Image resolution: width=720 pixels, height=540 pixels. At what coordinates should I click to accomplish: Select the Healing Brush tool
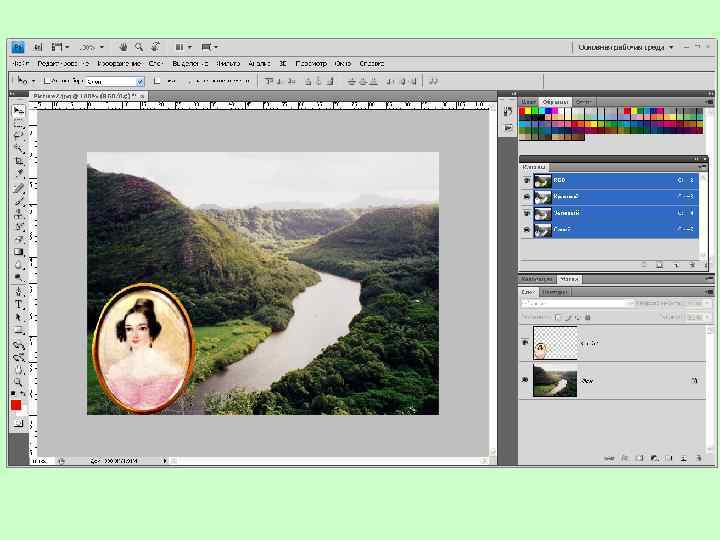click(x=18, y=188)
